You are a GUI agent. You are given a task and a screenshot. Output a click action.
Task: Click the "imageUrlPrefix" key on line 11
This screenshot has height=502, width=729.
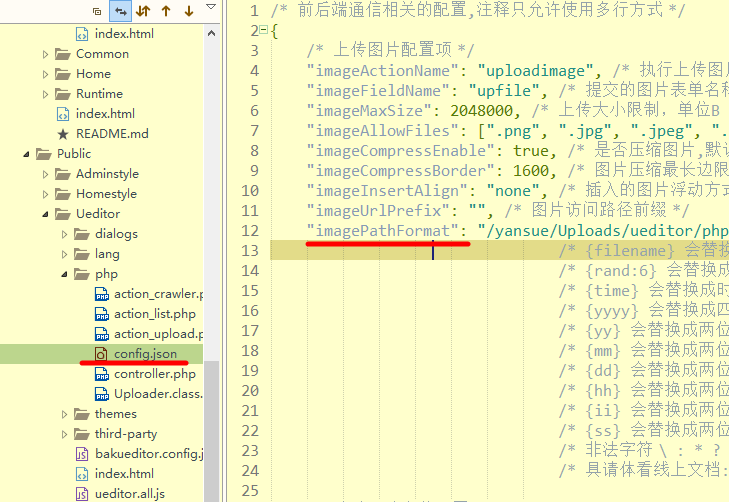[x=378, y=211]
